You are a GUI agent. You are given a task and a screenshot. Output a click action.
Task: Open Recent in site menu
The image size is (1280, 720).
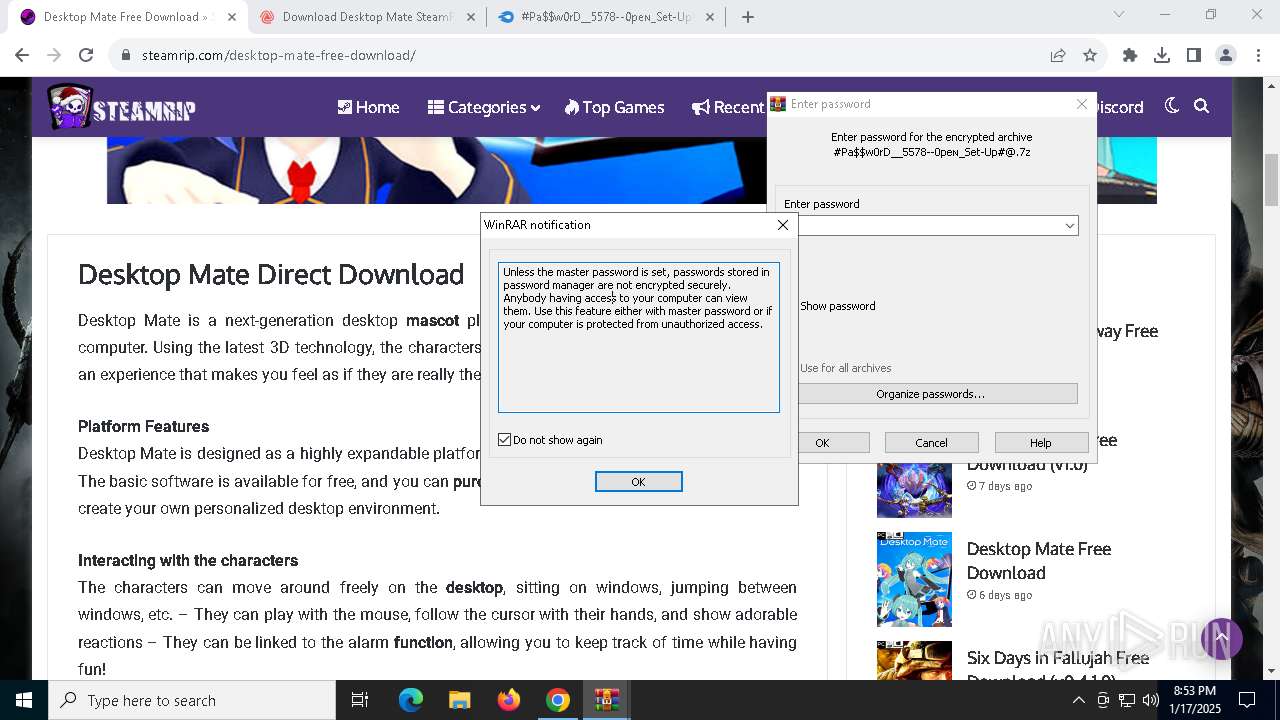point(728,107)
